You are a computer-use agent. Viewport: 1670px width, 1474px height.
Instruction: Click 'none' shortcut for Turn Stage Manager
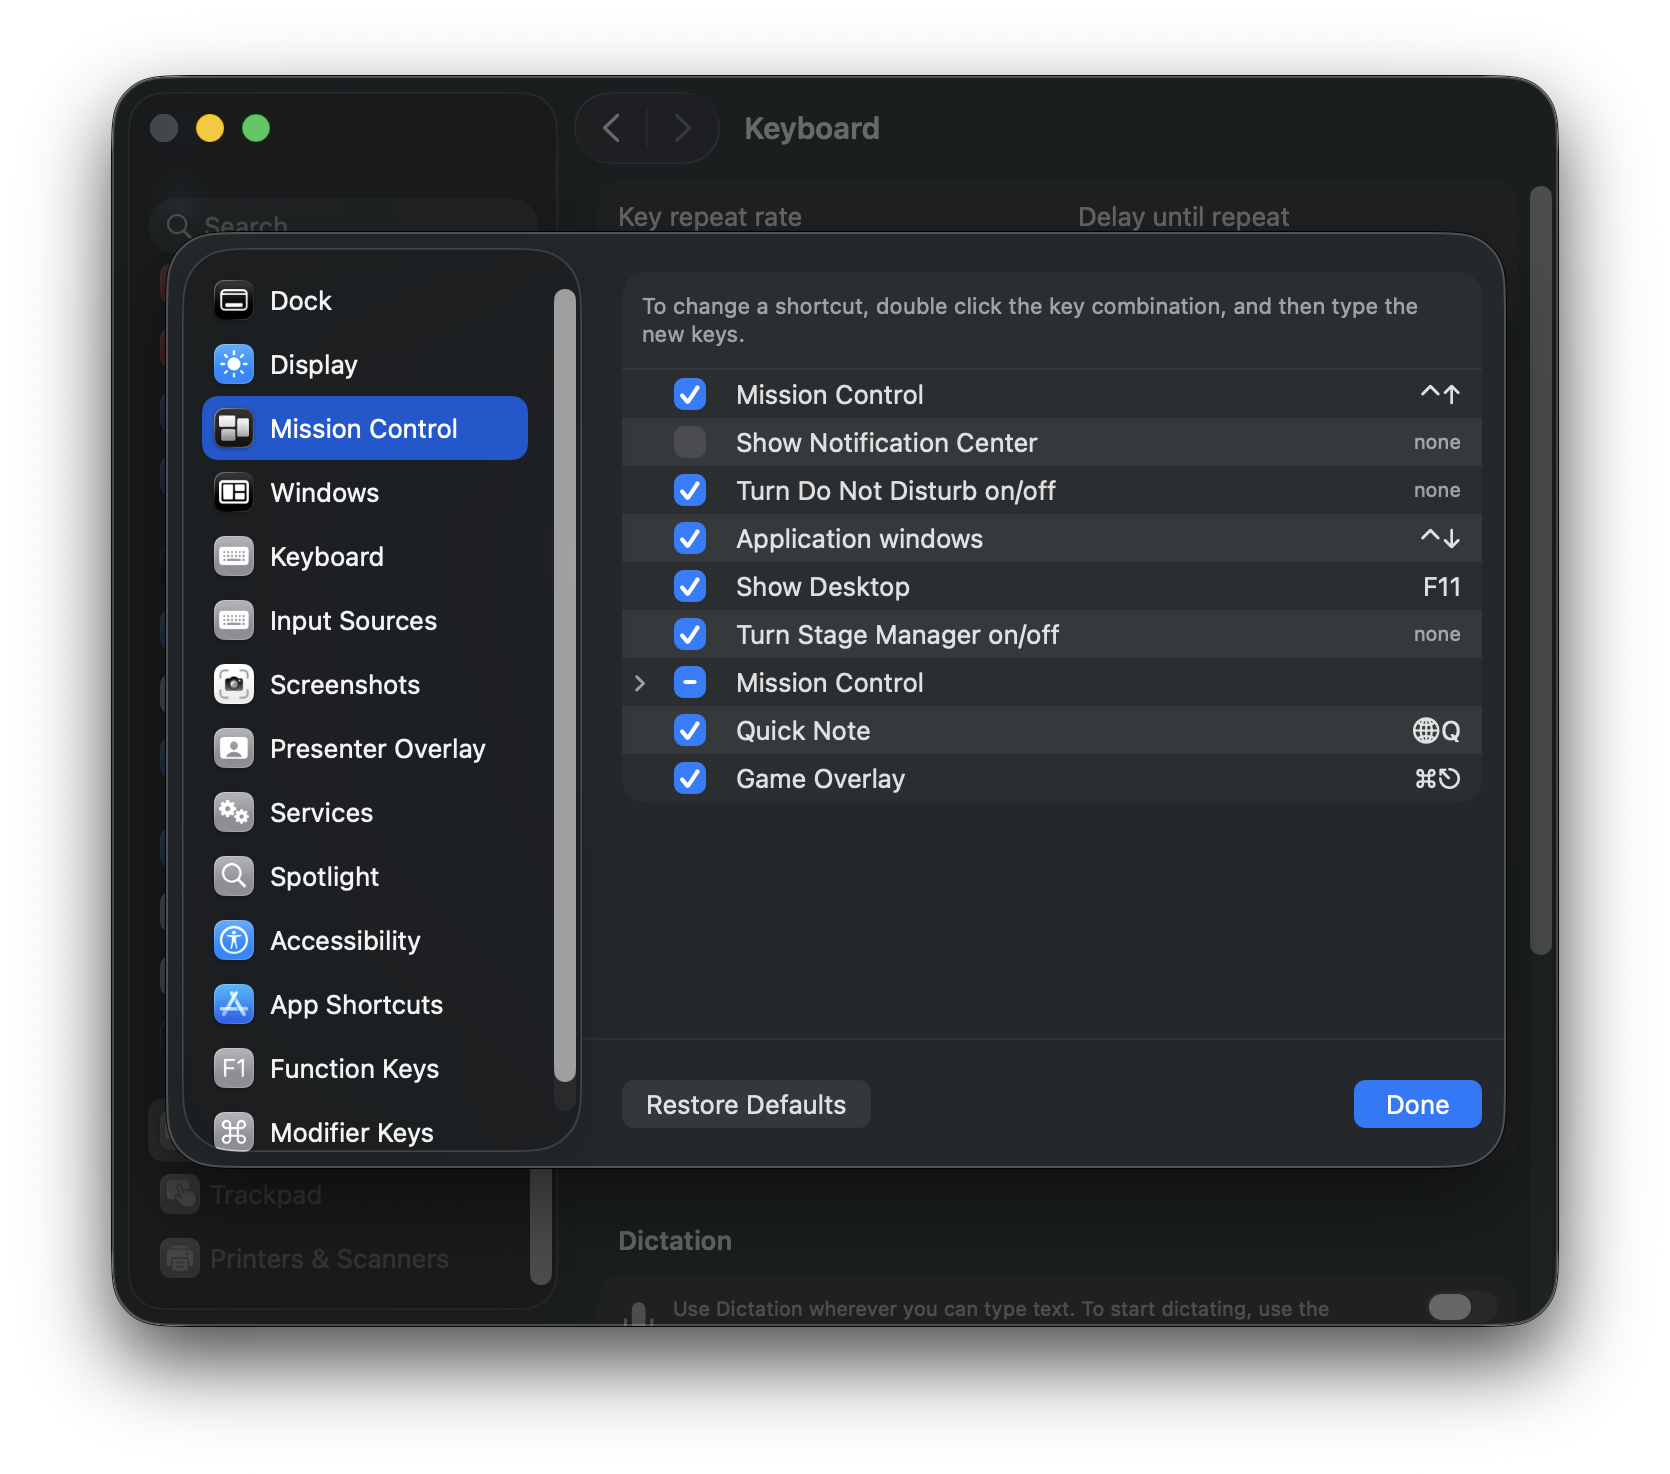1437,634
